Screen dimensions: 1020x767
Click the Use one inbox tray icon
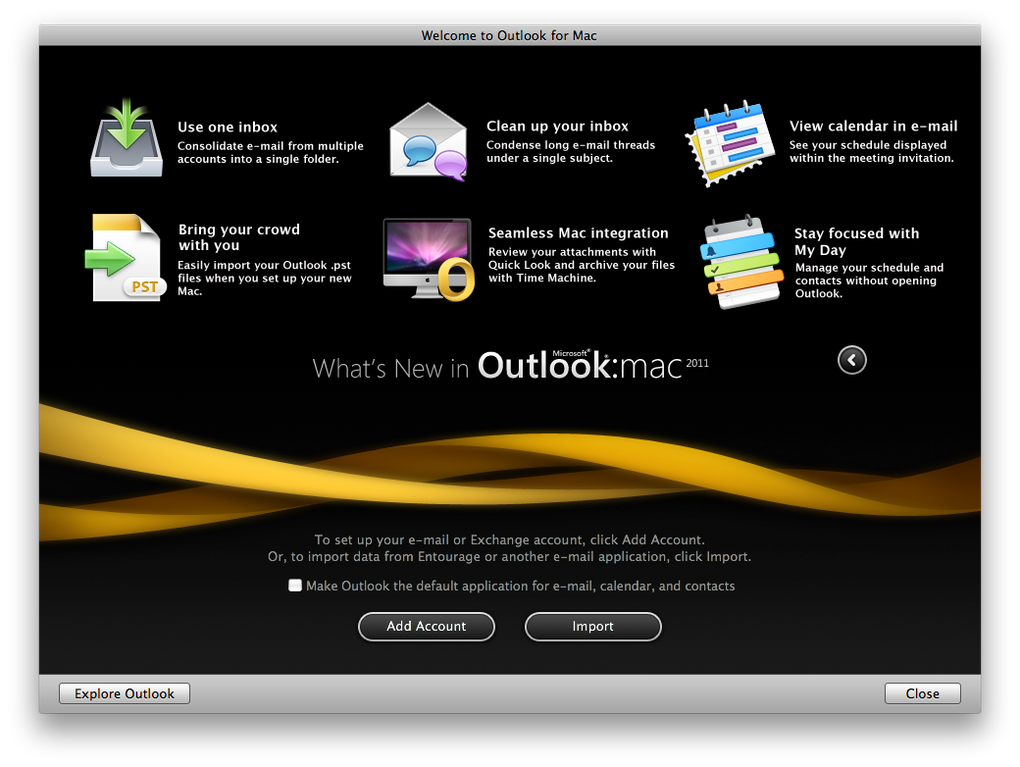[x=125, y=138]
